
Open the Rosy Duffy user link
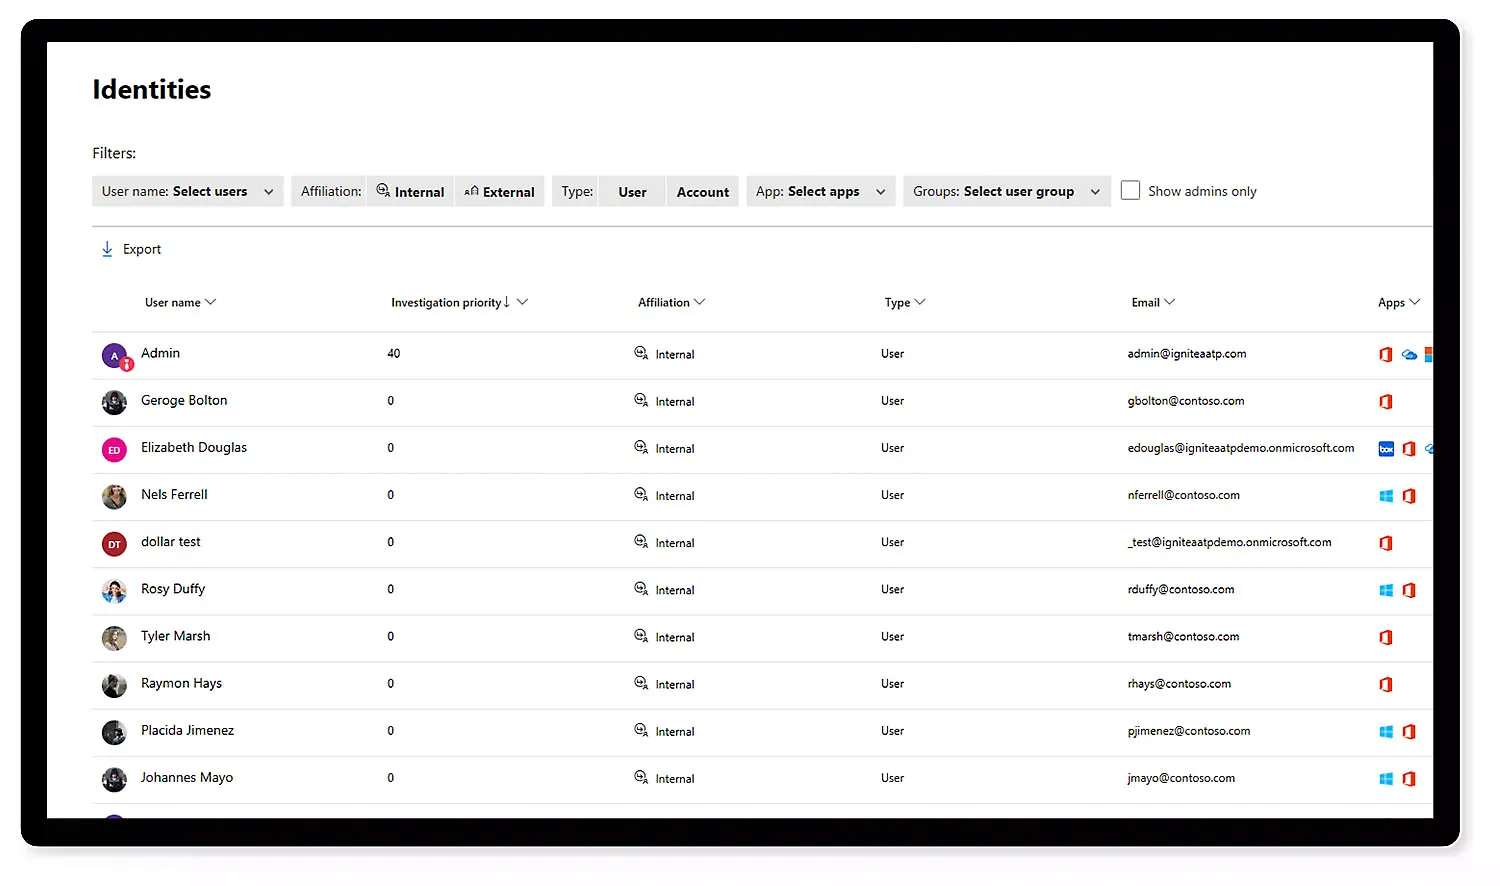click(x=173, y=589)
